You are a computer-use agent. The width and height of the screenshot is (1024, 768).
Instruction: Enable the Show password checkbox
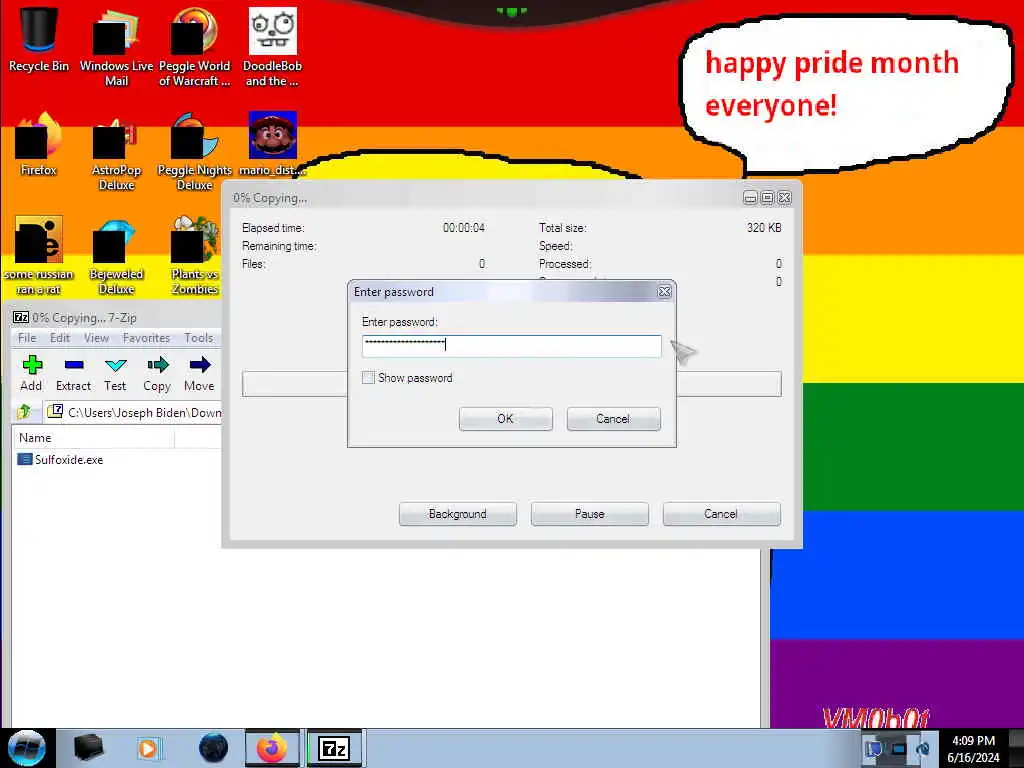[368, 377]
